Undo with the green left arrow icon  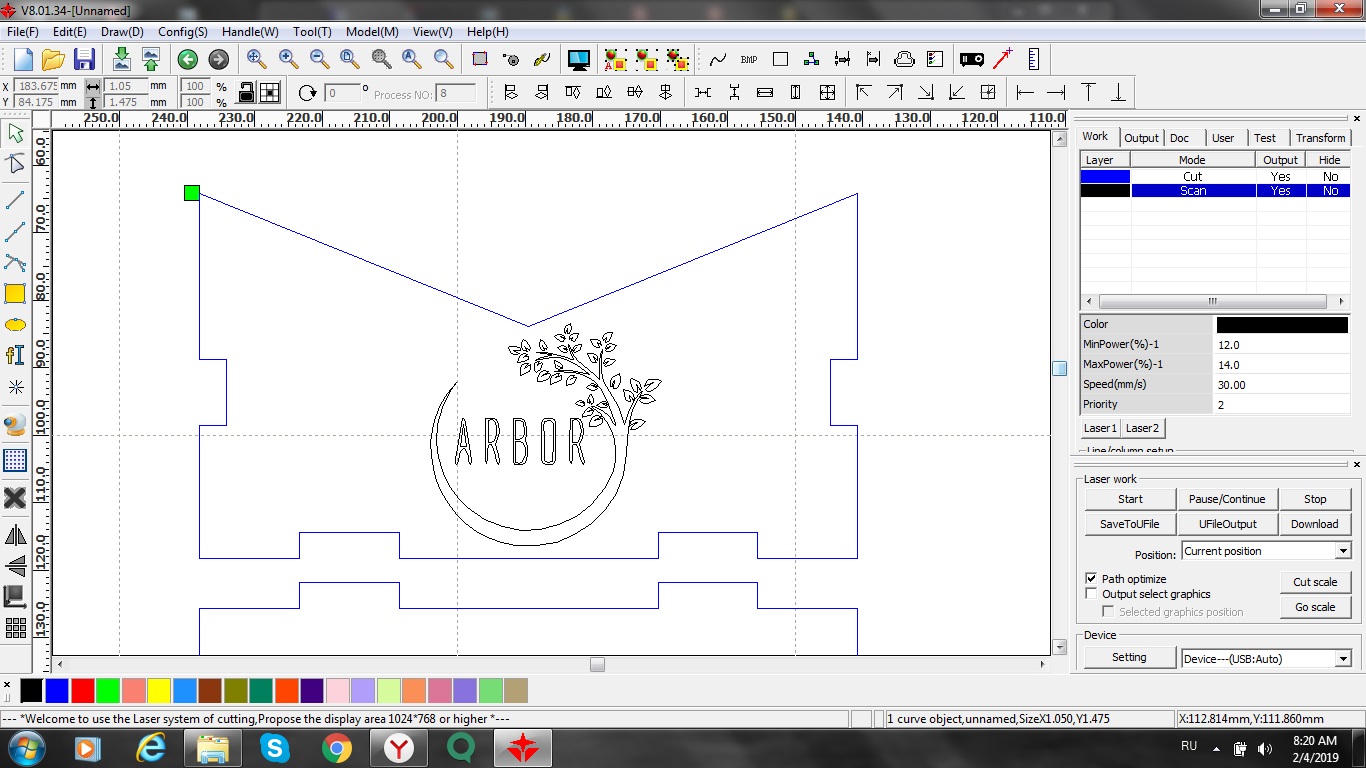[x=187, y=59]
